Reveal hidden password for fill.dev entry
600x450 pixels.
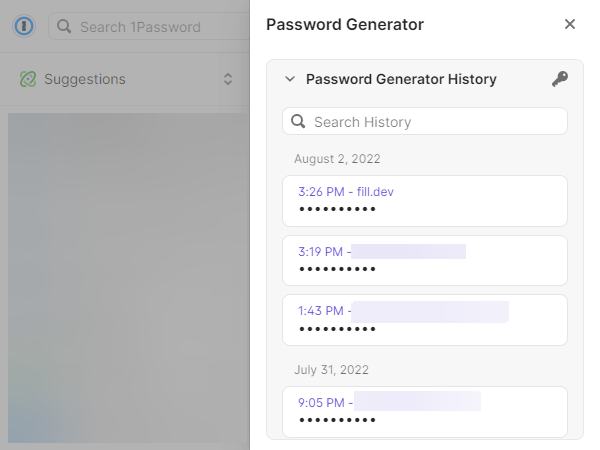tap(337, 209)
